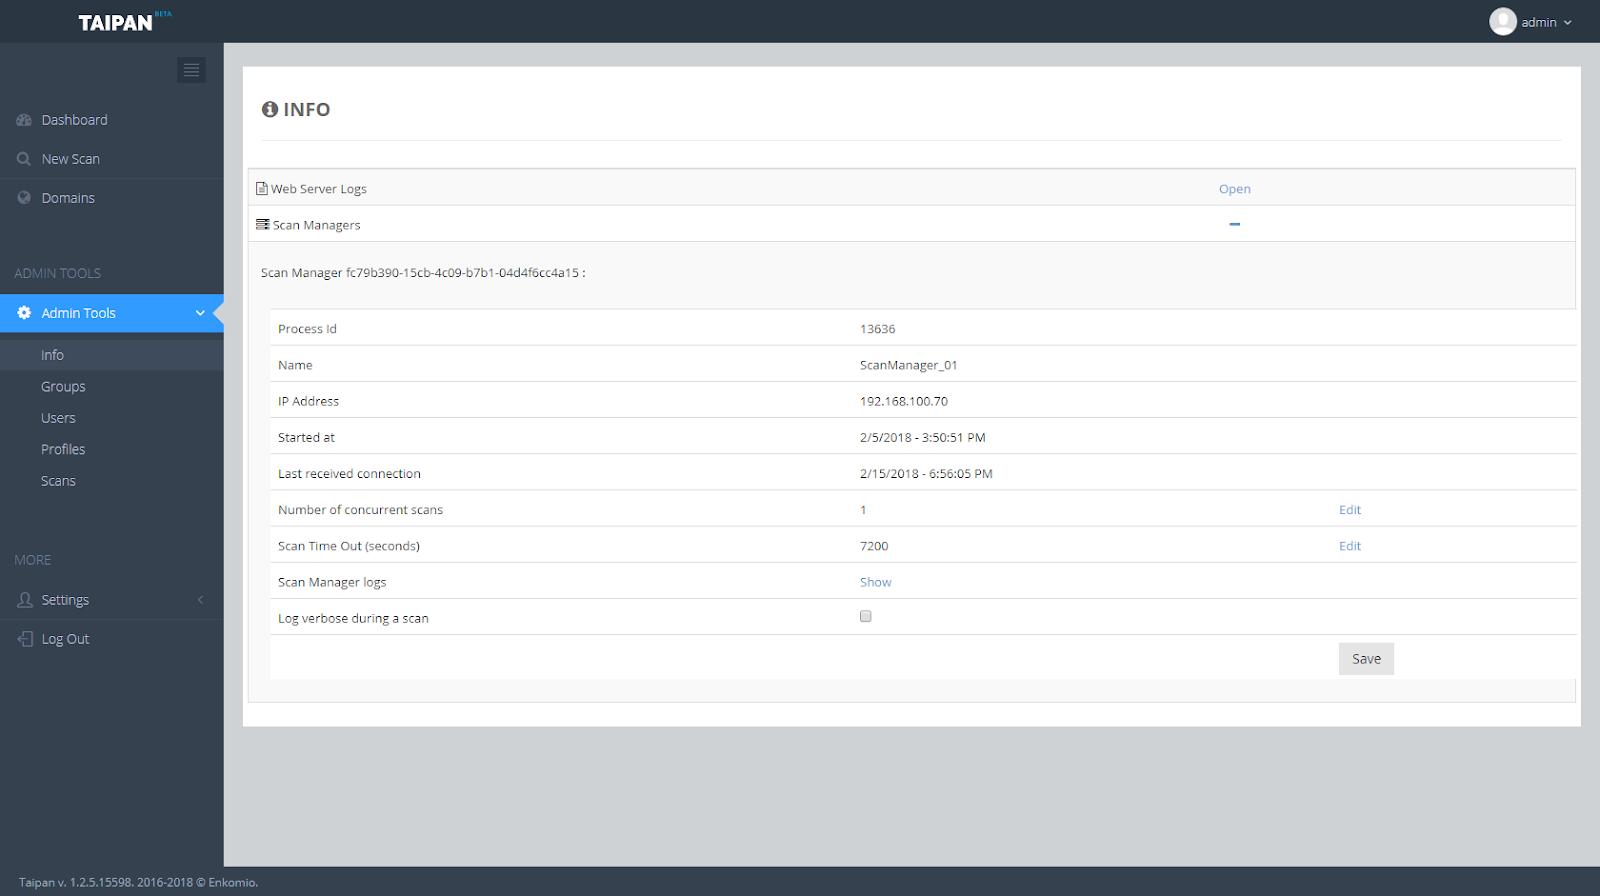The image size is (1600, 896).
Task: Click the Dashboard gauge icon
Action: tap(24, 120)
